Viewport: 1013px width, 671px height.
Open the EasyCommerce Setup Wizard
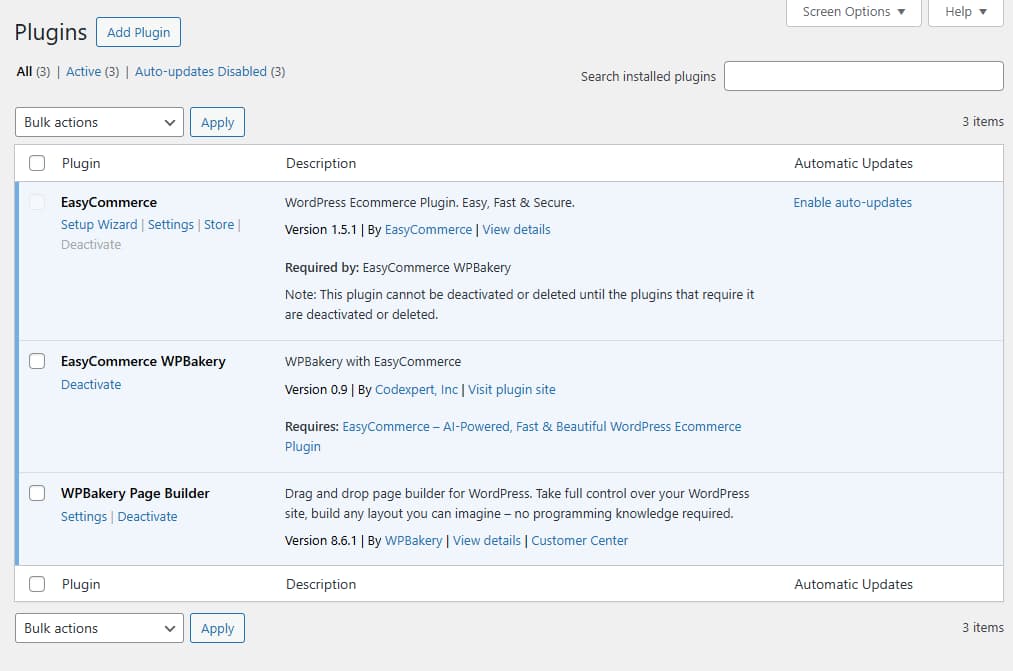coord(99,224)
